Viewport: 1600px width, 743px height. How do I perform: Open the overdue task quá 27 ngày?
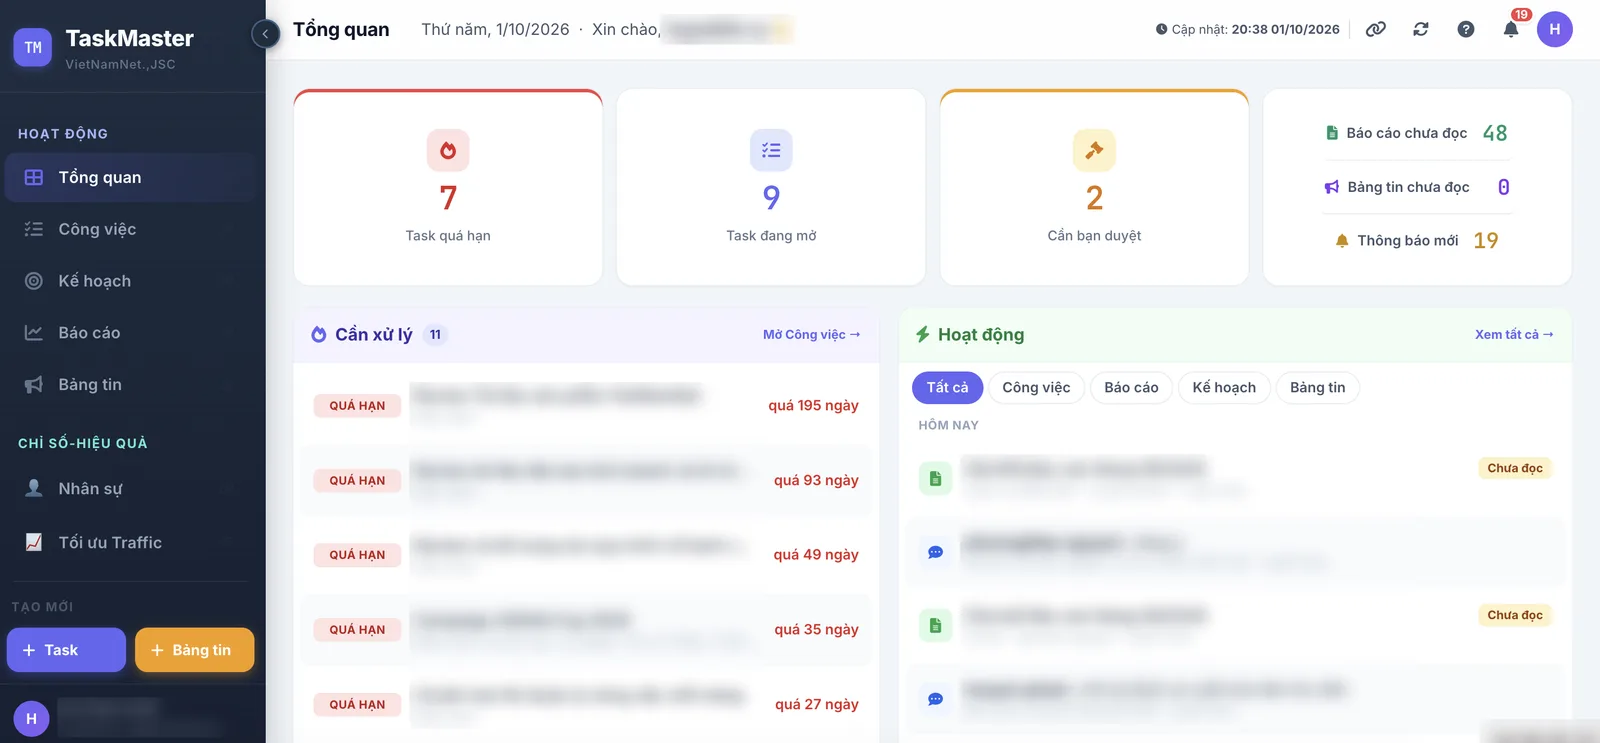coord(586,704)
